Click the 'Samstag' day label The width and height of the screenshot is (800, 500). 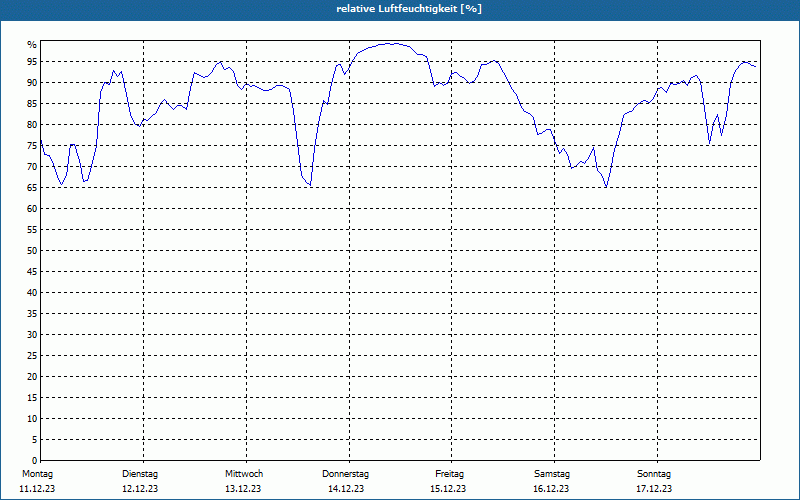coord(552,474)
